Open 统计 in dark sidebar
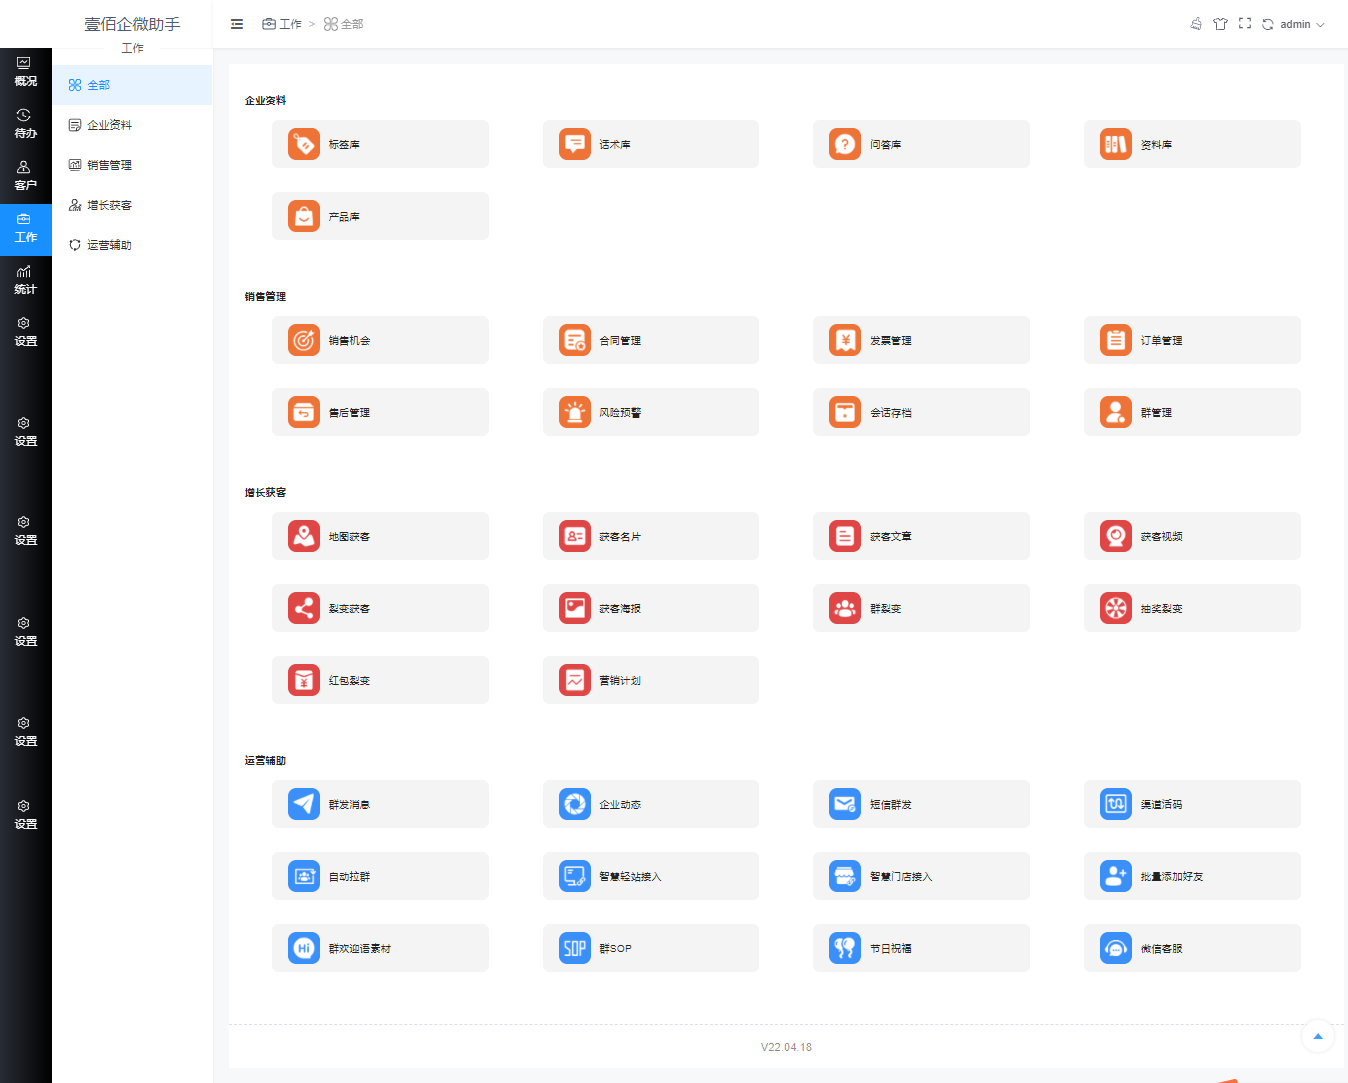The width and height of the screenshot is (1348, 1083). [x=26, y=280]
